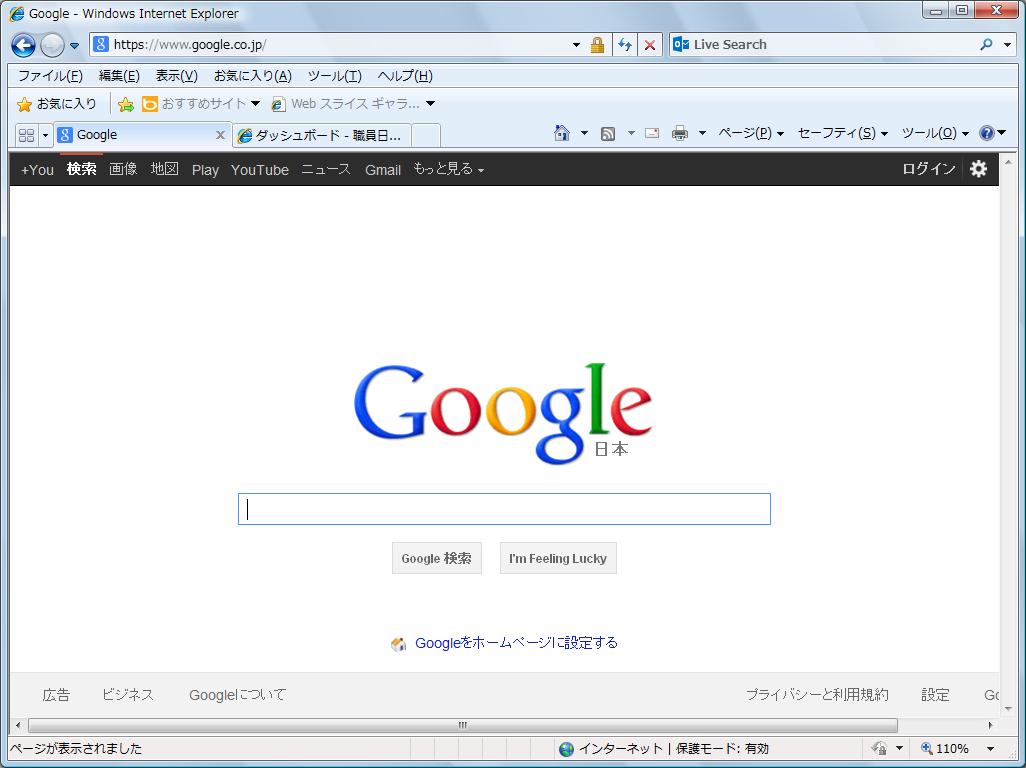Open the 編集(E) menu
1026x768 pixels.
click(119, 76)
